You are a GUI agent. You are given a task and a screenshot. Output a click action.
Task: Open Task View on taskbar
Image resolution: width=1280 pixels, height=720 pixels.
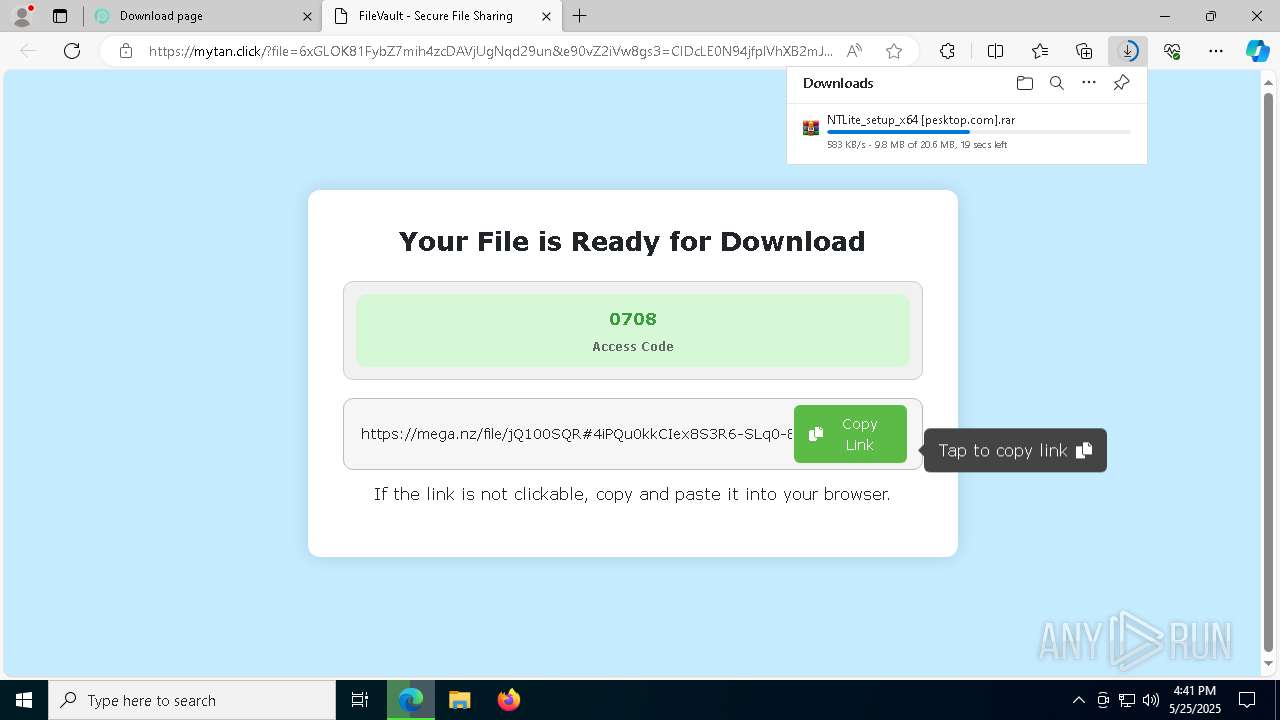[360, 700]
